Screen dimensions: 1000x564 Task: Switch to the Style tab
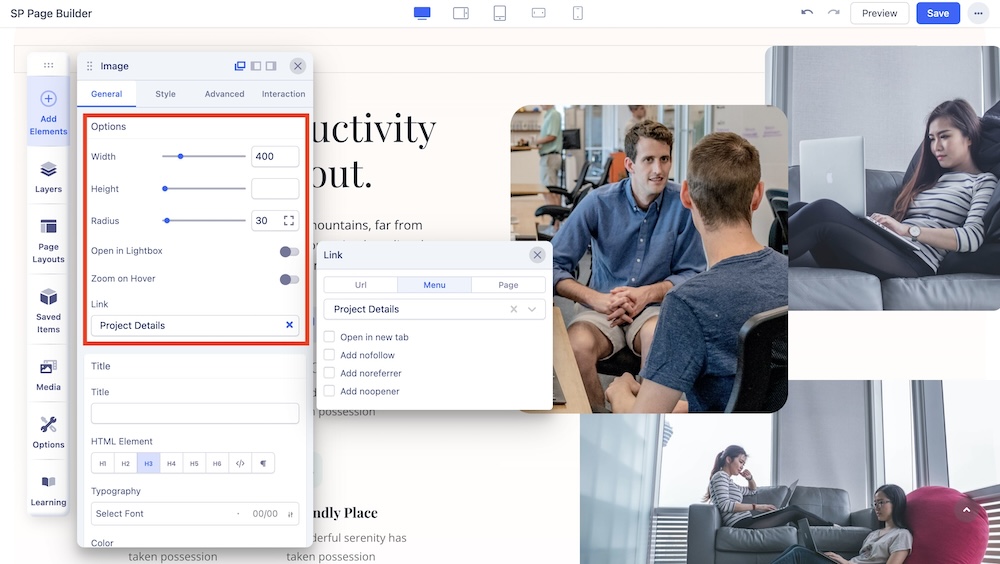[165, 94]
